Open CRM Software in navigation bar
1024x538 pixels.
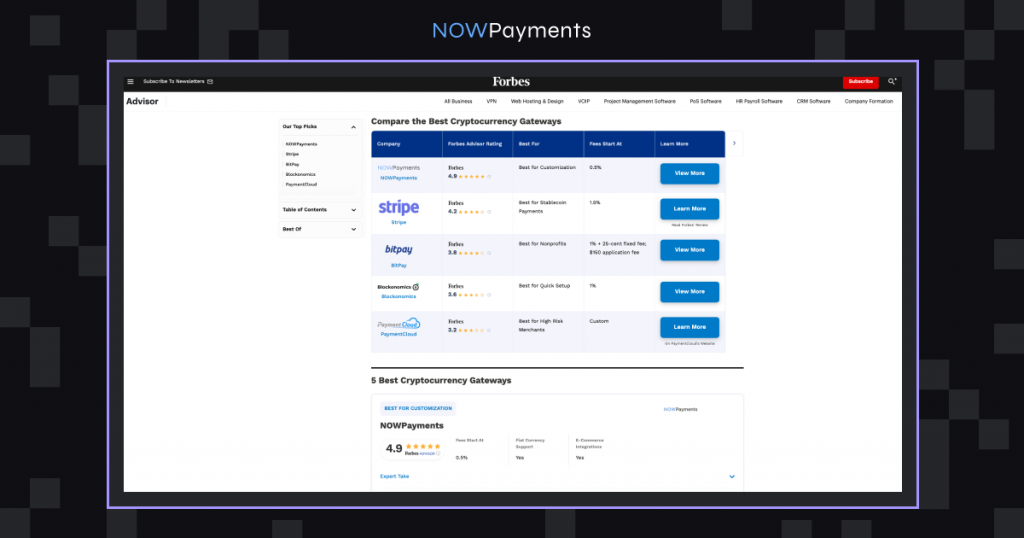click(x=813, y=101)
